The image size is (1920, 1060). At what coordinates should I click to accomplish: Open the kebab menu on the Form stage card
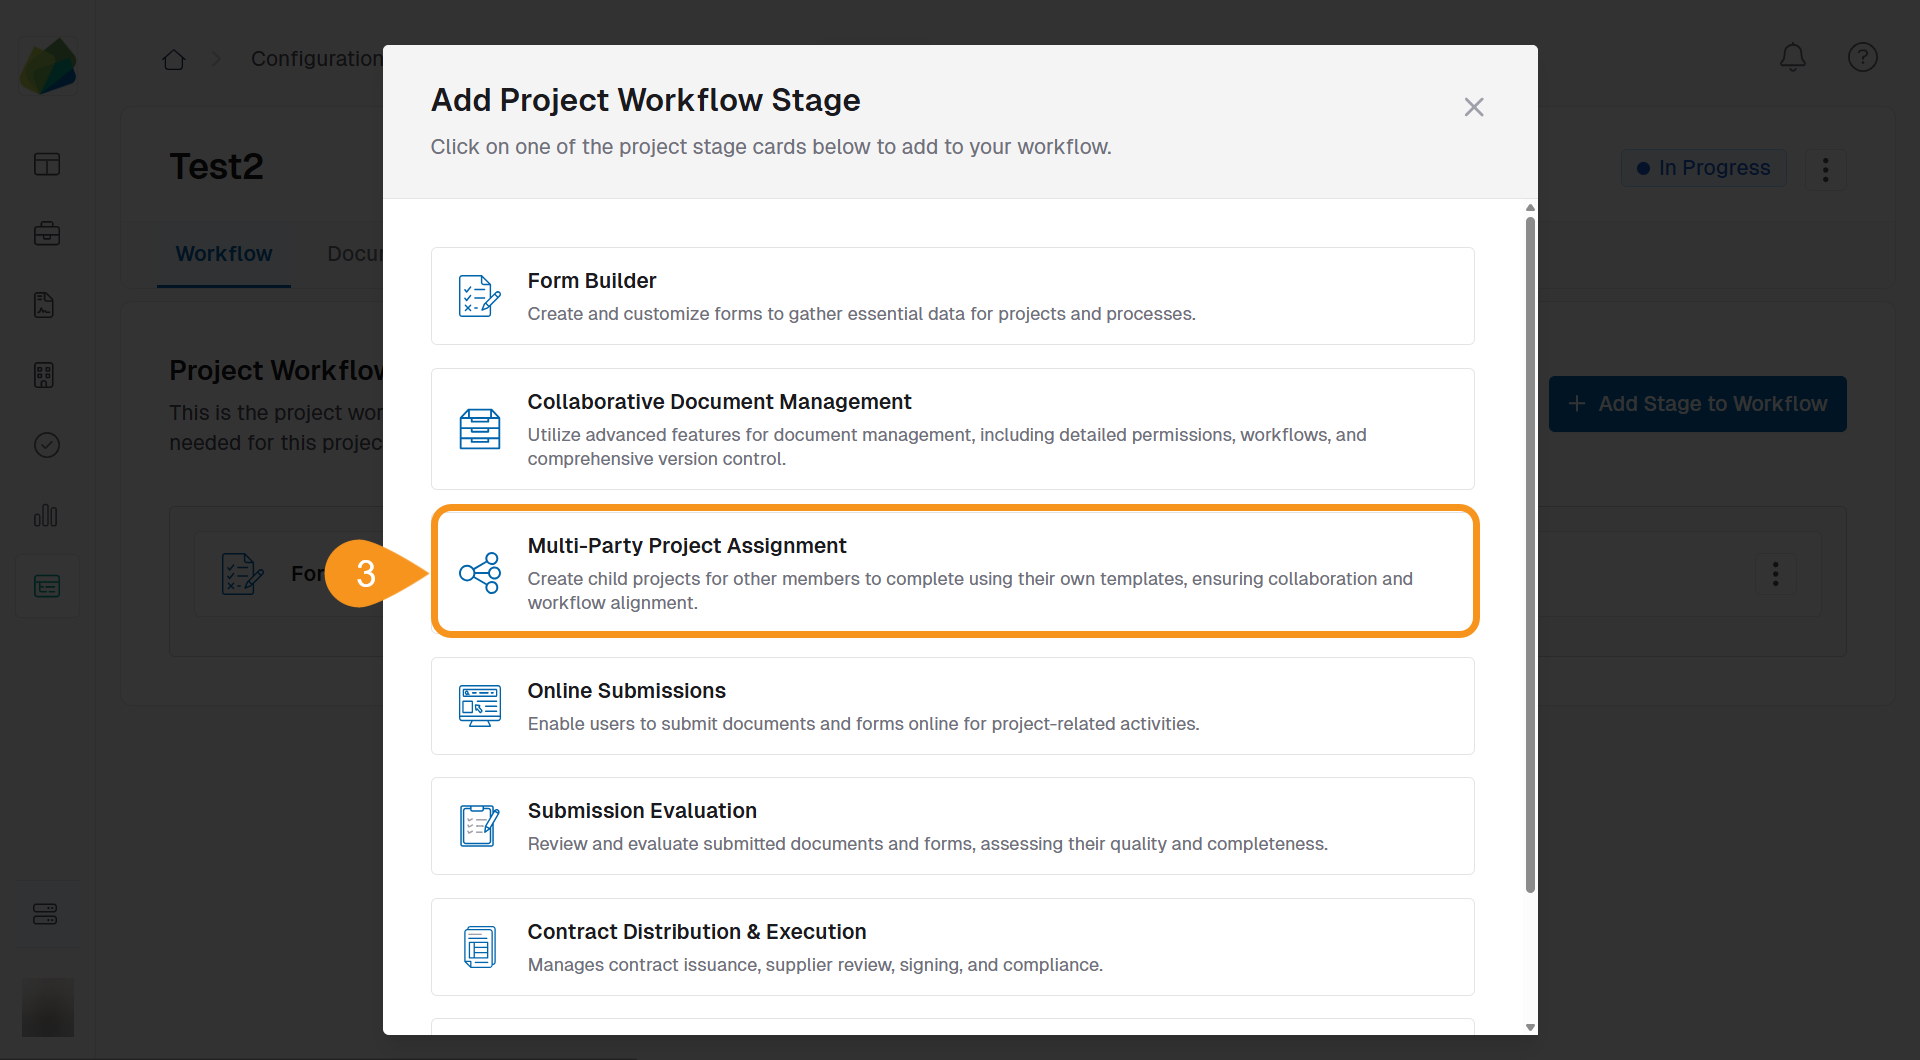pos(1775,574)
